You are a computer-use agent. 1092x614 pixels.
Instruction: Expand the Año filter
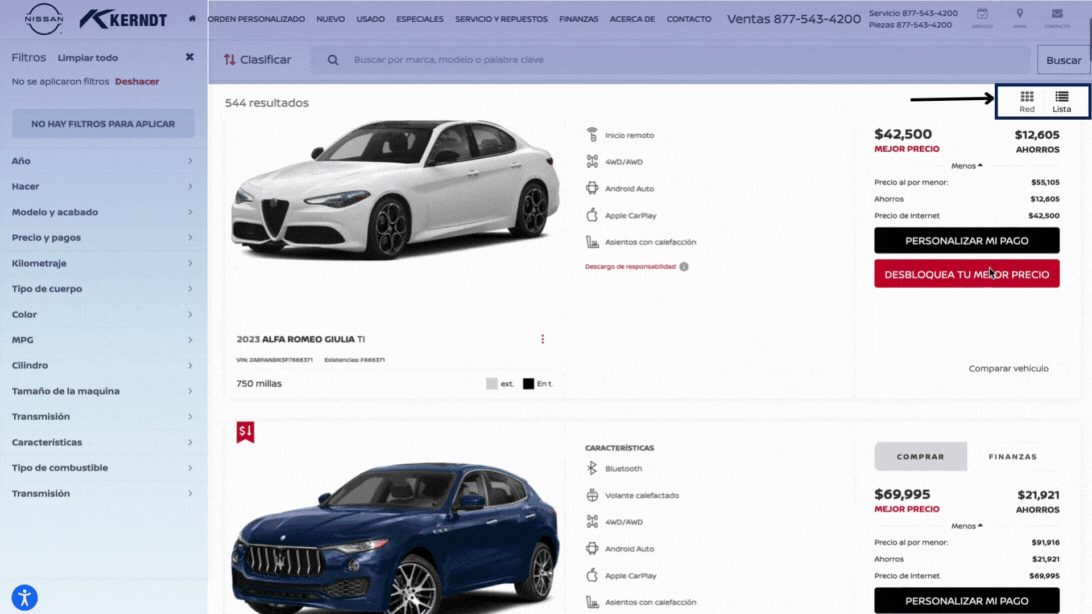[103, 161]
